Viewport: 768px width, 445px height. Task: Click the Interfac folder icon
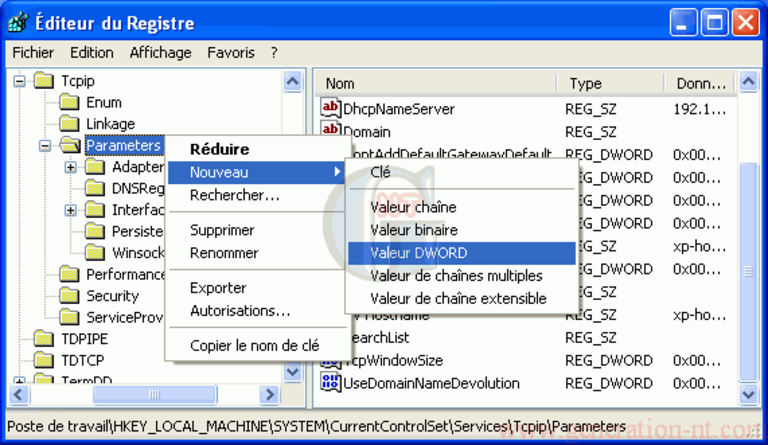pyautogui.click(x=95, y=210)
